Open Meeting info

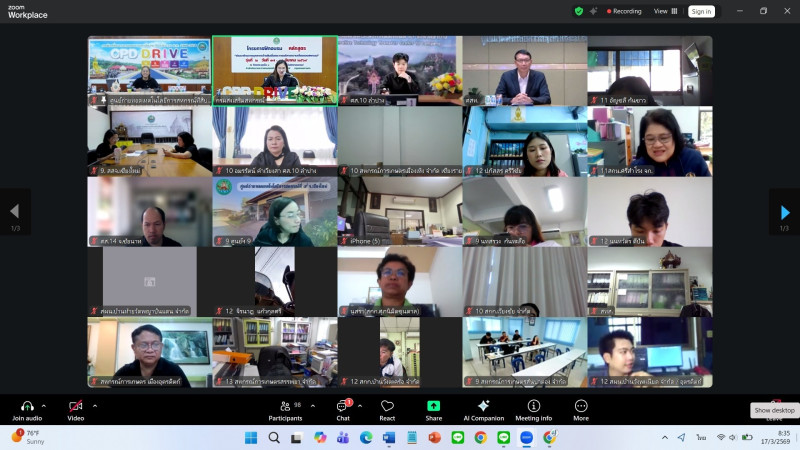(533, 406)
